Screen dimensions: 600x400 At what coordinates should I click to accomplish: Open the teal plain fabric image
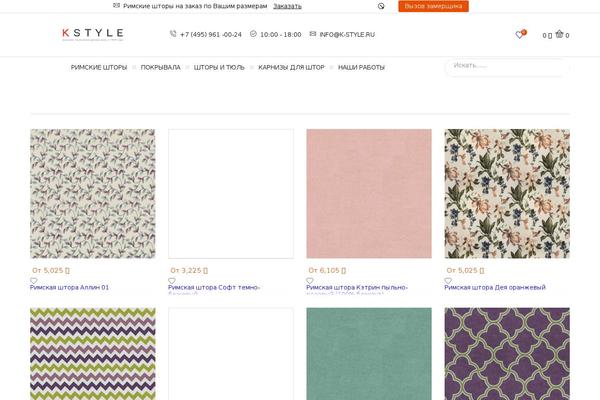369,354
